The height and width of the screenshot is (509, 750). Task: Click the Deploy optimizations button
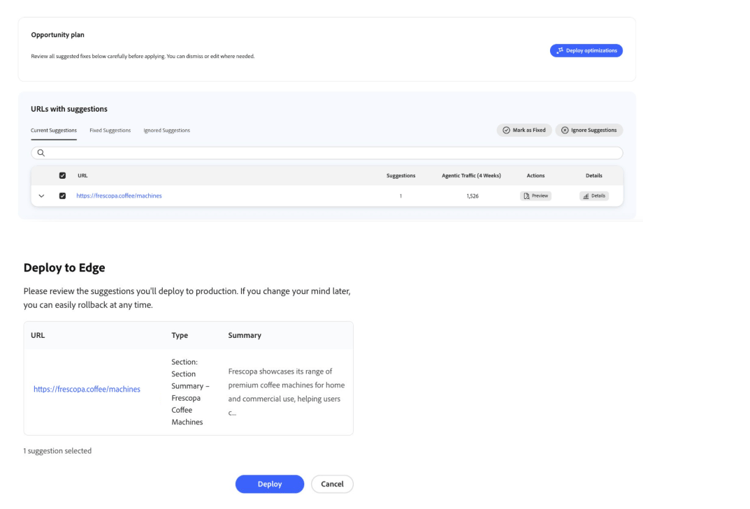pos(586,51)
